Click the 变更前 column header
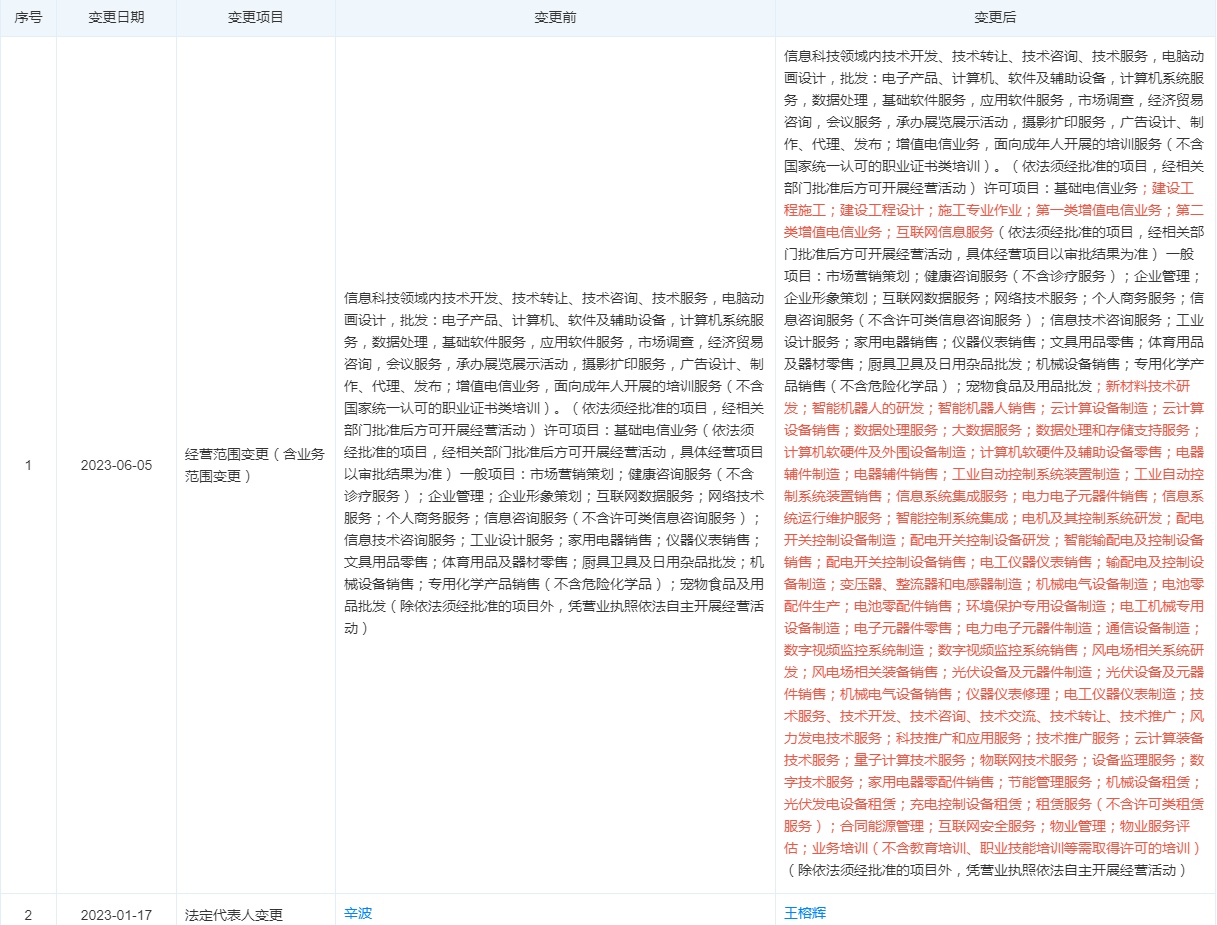 pyautogui.click(x=555, y=18)
